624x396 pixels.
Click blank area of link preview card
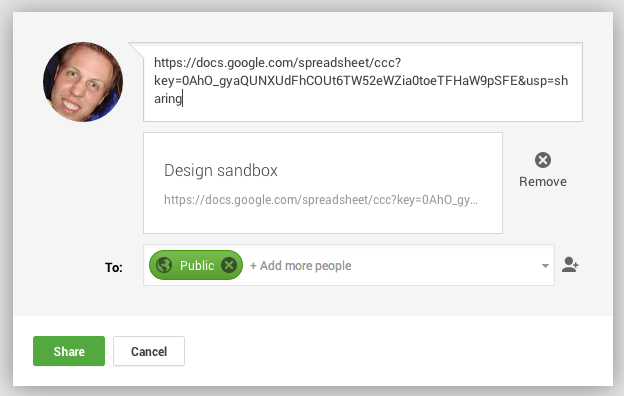click(323, 220)
